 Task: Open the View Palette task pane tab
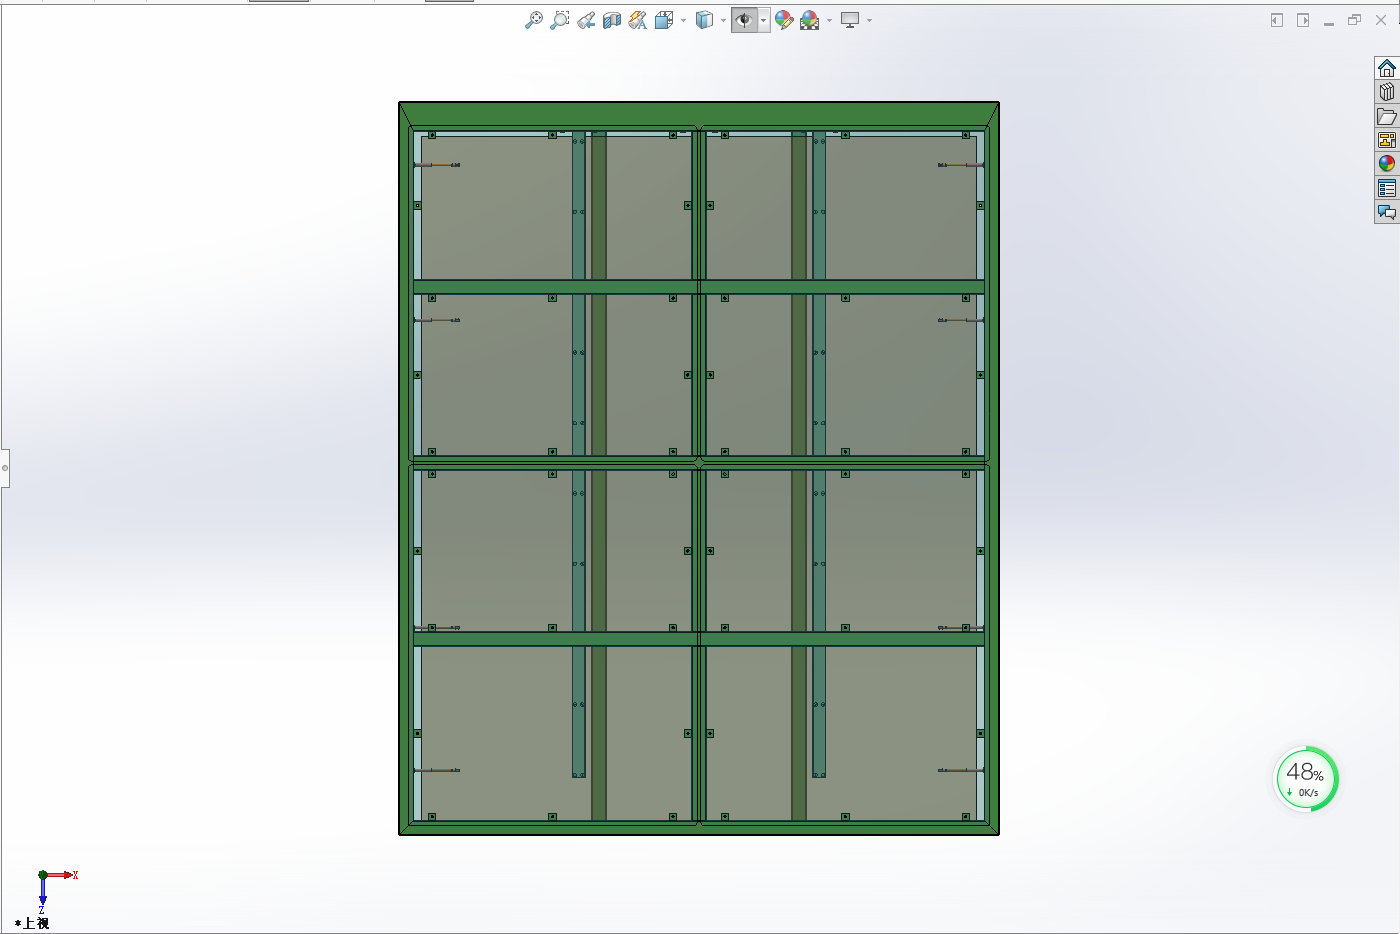1387,140
